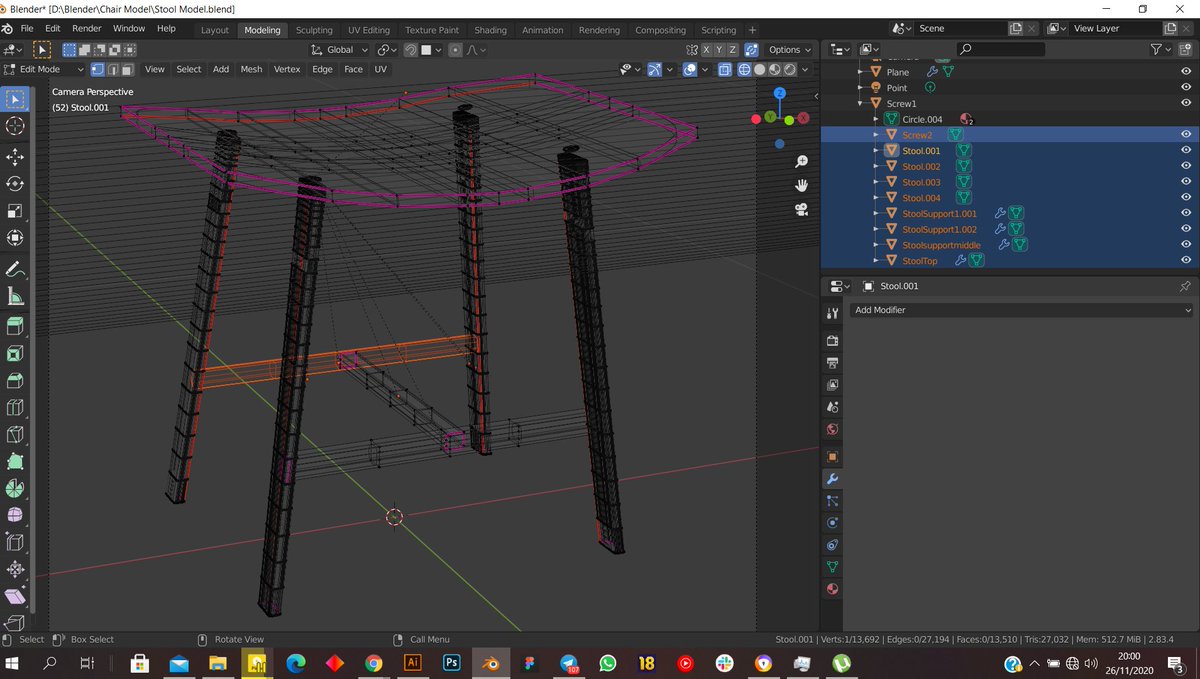Click the Add Modifier button
This screenshot has width=1200, height=679.
[1020, 310]
